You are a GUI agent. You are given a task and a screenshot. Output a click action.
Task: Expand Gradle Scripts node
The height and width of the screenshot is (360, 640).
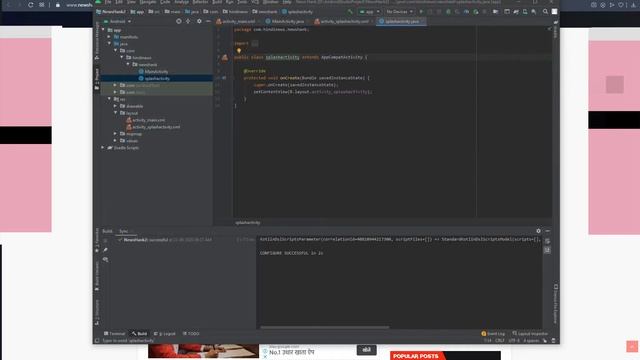103,148
